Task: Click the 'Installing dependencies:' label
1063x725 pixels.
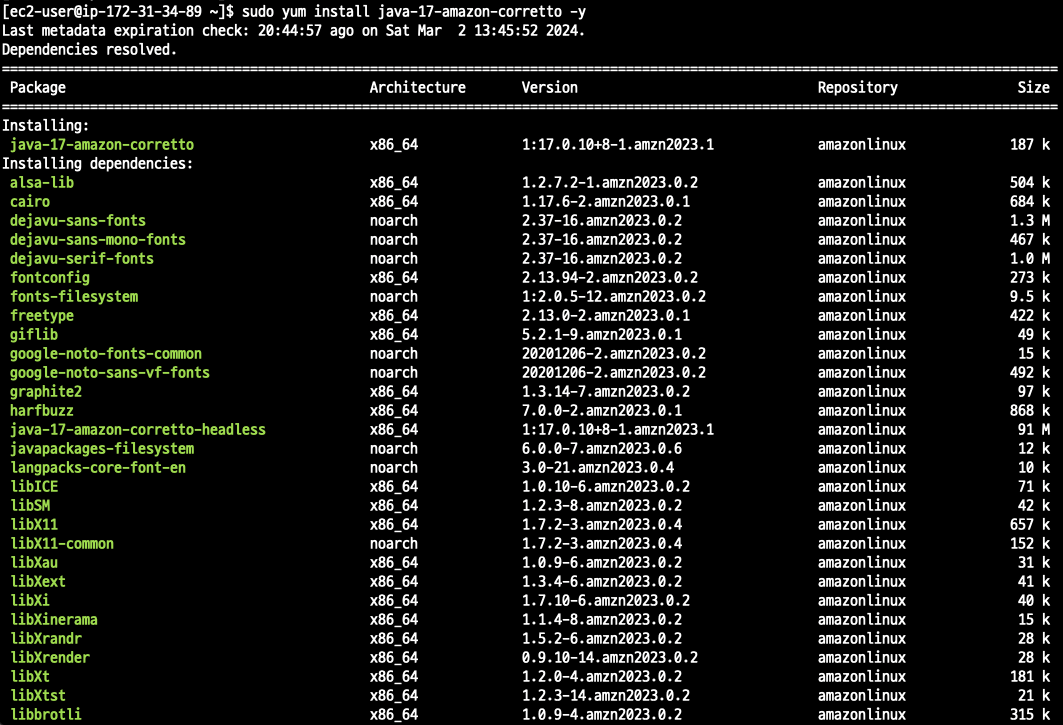Action: click(98, 163)
